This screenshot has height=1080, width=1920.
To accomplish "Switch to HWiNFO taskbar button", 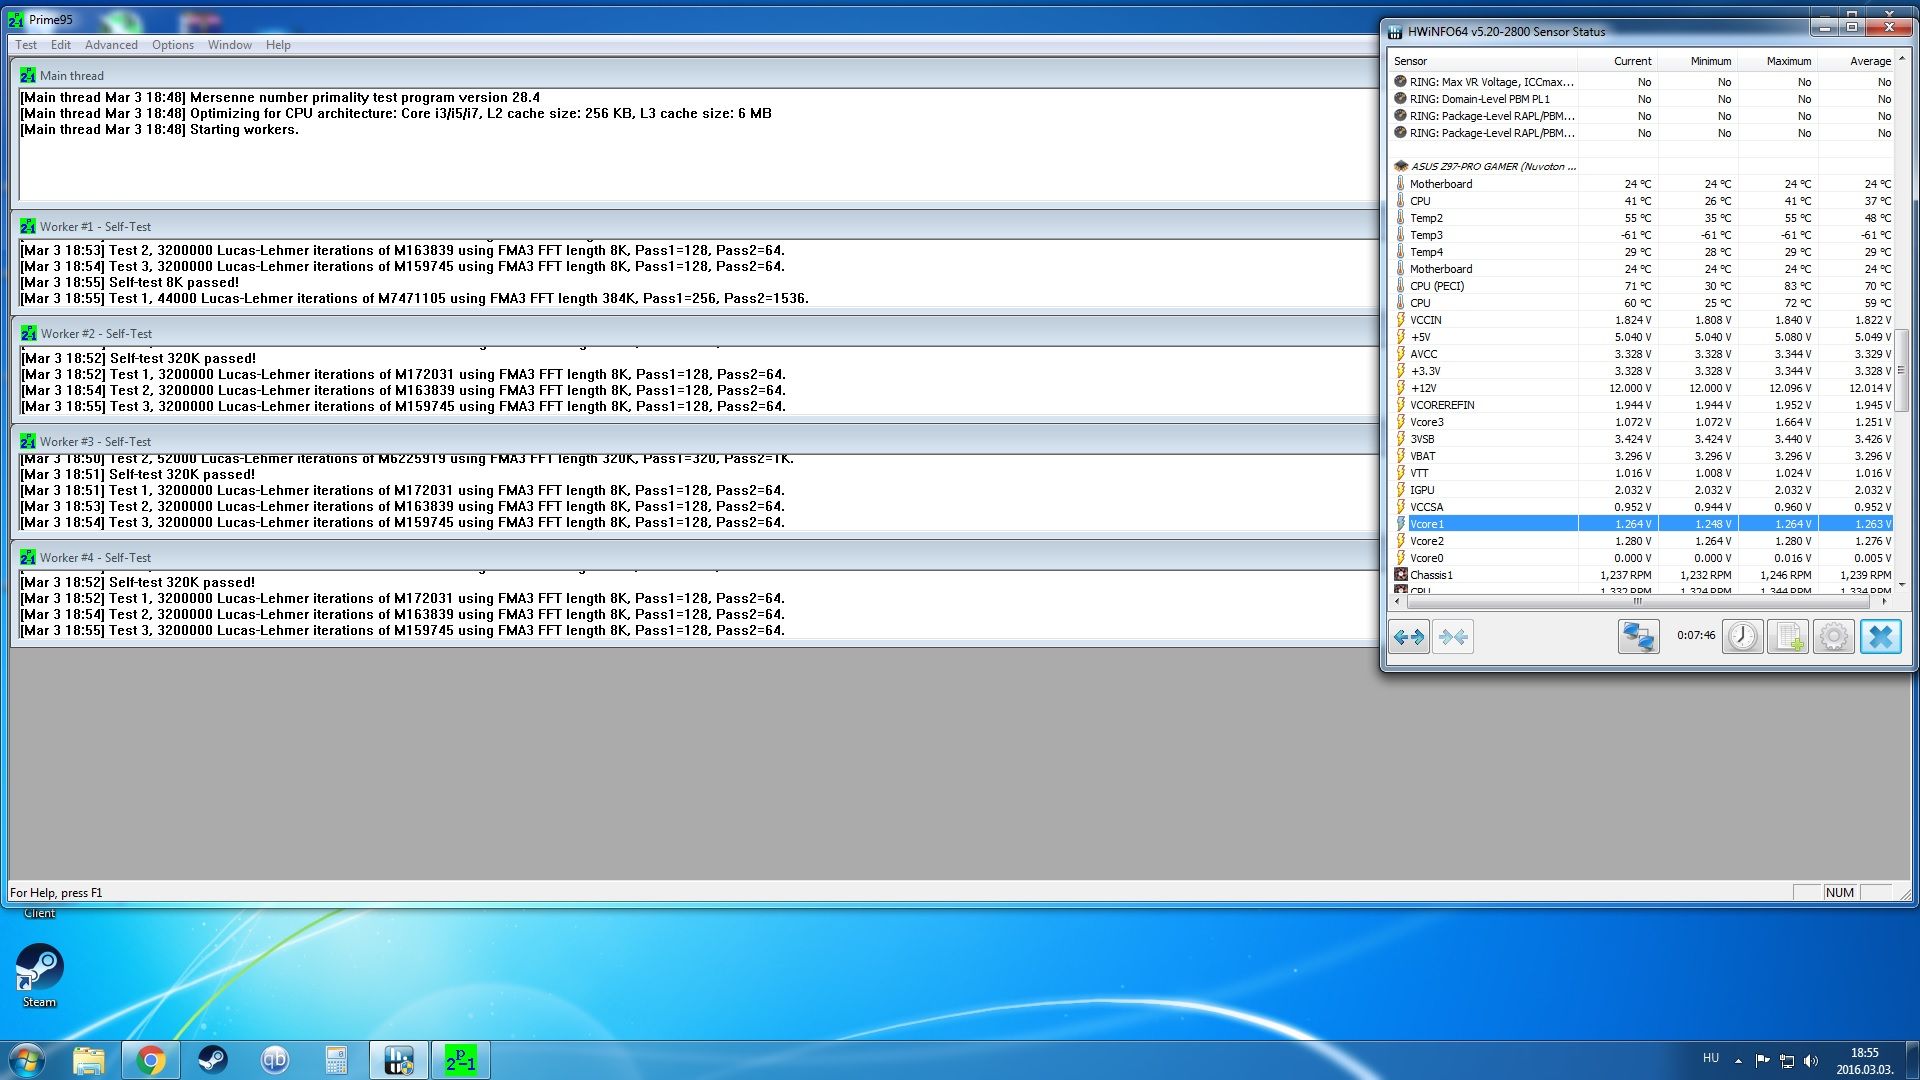I will (398, 1060).
